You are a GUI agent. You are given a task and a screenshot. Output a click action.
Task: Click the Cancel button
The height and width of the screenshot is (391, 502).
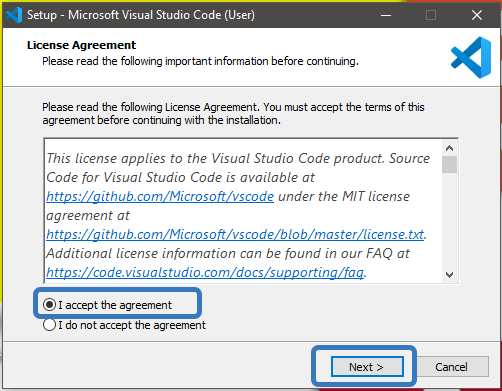[x=451, y=367]
